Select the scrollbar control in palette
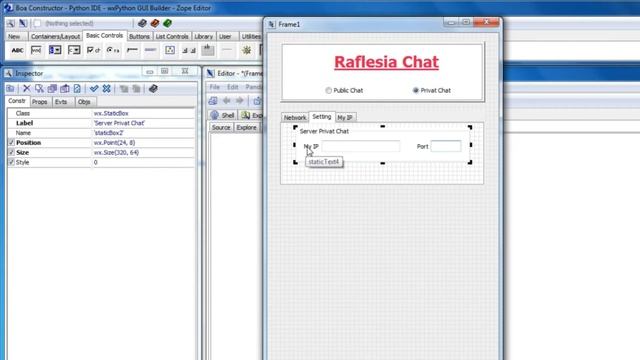The width and height of the screenshot is (640, 360). (189, 50)
